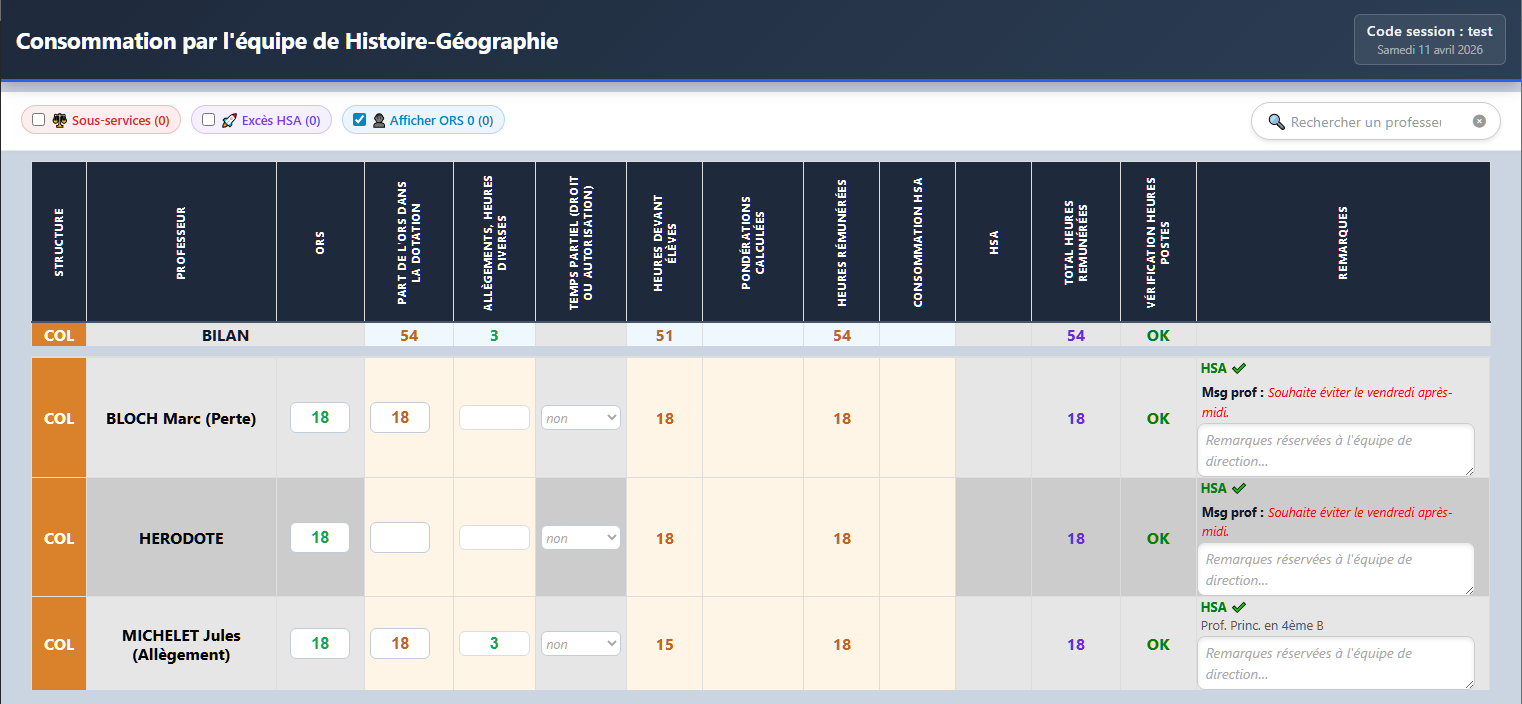Click the BILAN row label
This screenshot has height=704, width=1522.
[226, 335]
